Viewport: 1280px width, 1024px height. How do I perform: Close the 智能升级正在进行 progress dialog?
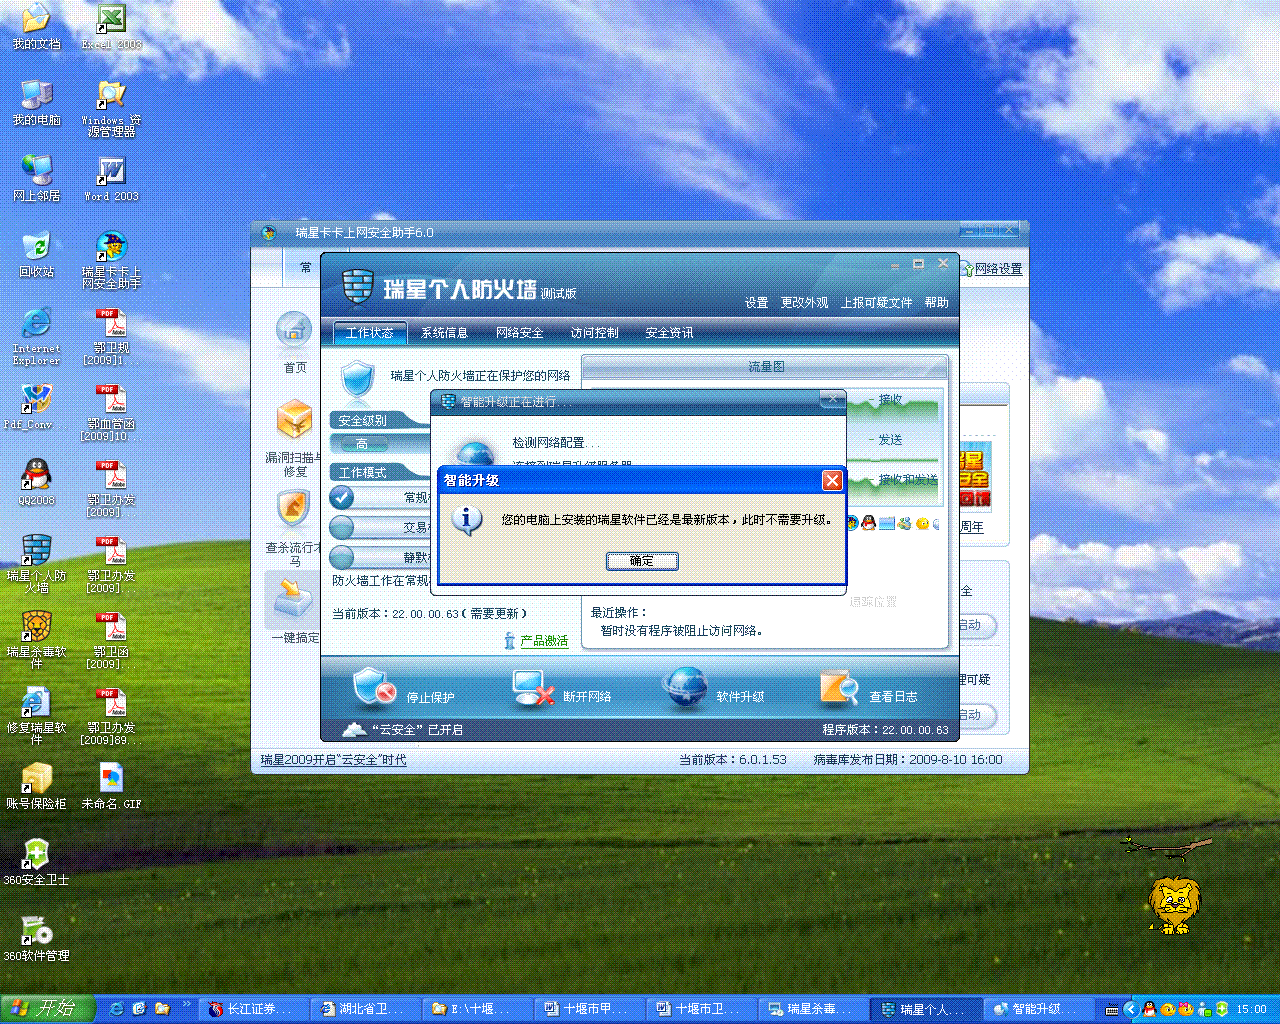(831, 400)
